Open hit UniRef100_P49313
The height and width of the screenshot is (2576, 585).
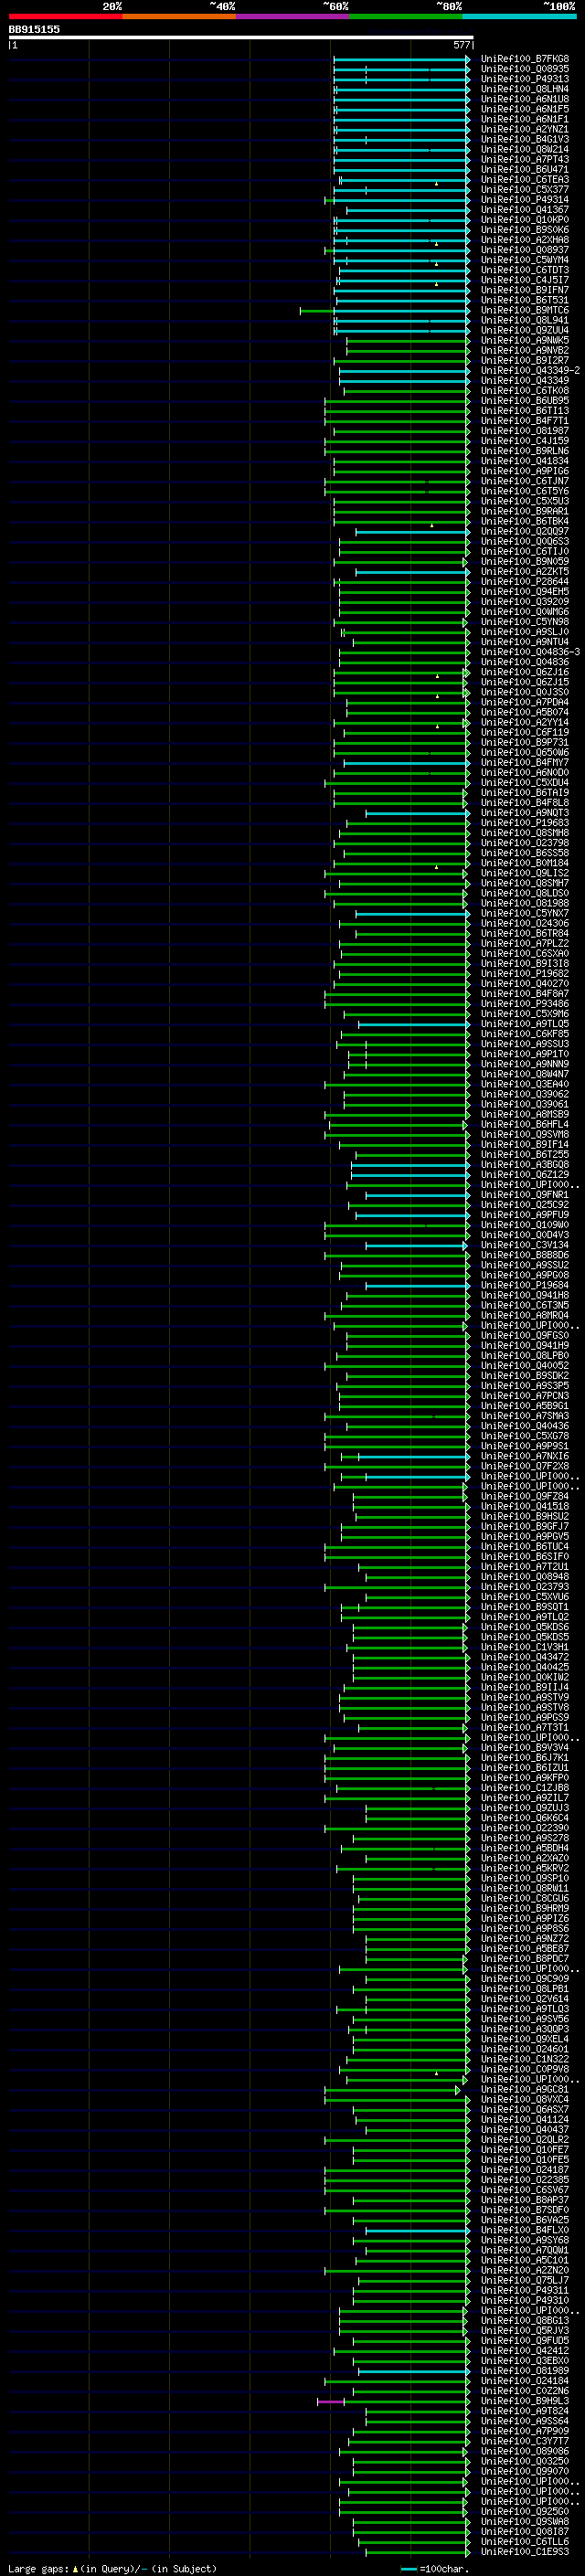525,79
